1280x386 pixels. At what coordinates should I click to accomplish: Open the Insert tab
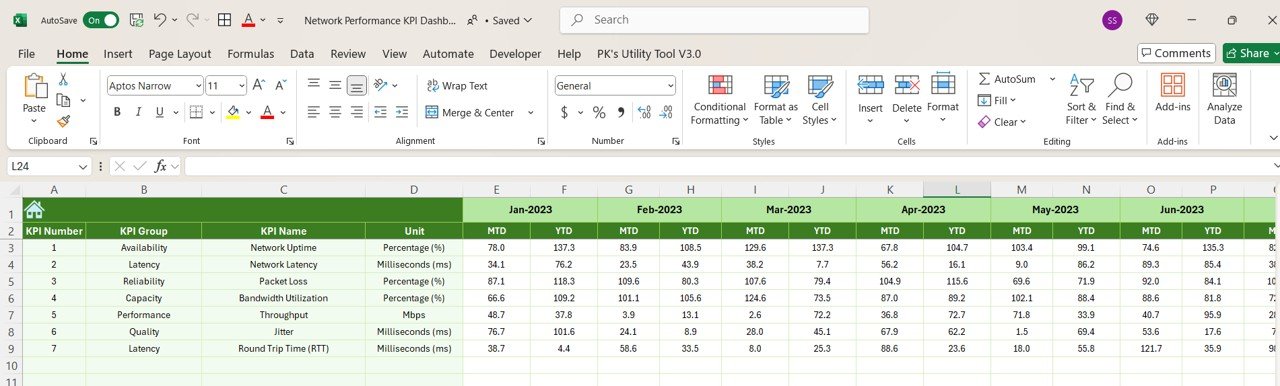118,54
